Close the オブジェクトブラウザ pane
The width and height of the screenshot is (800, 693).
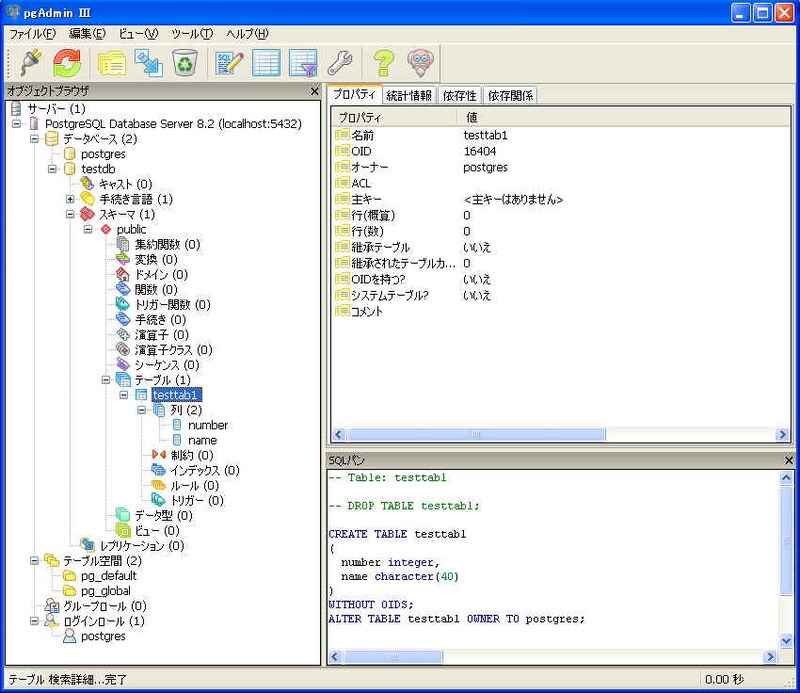(314, 91)
